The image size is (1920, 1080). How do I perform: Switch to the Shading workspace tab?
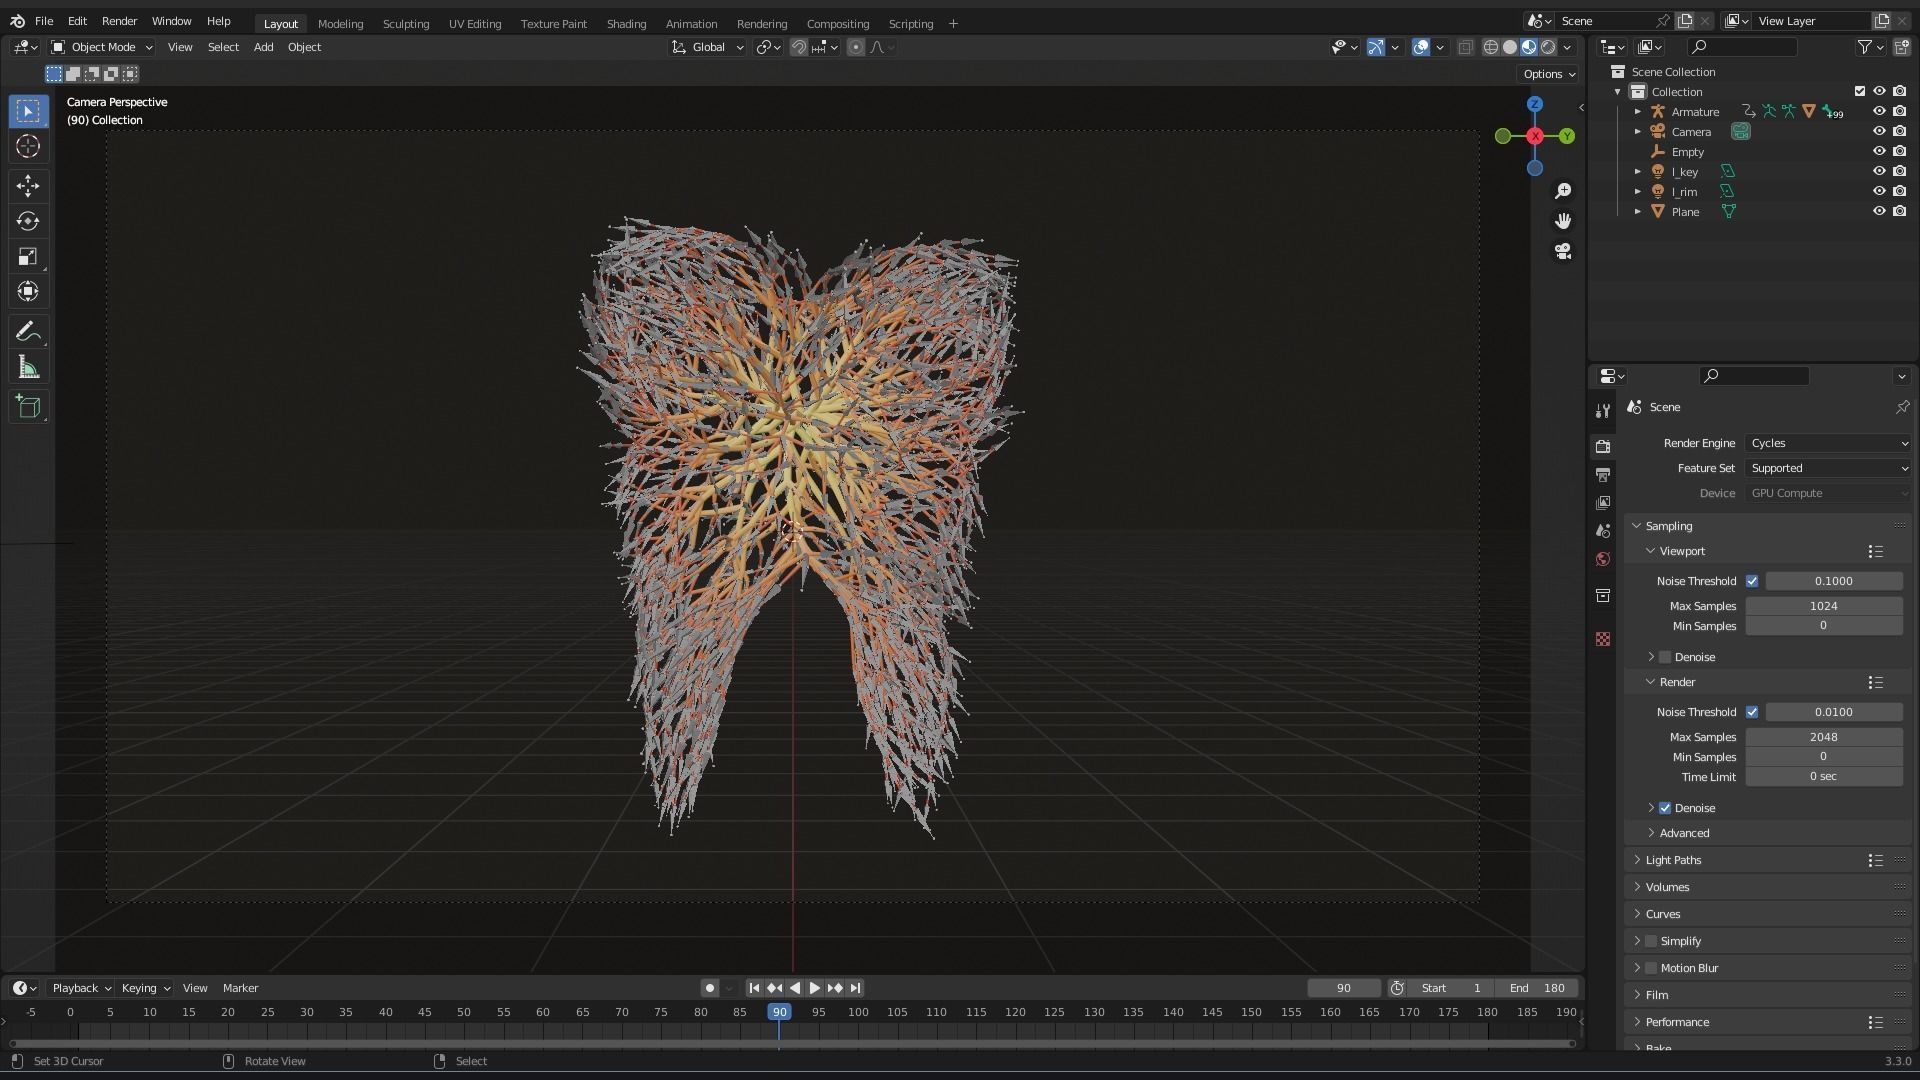pyautogui.click(x=626, y=23)
